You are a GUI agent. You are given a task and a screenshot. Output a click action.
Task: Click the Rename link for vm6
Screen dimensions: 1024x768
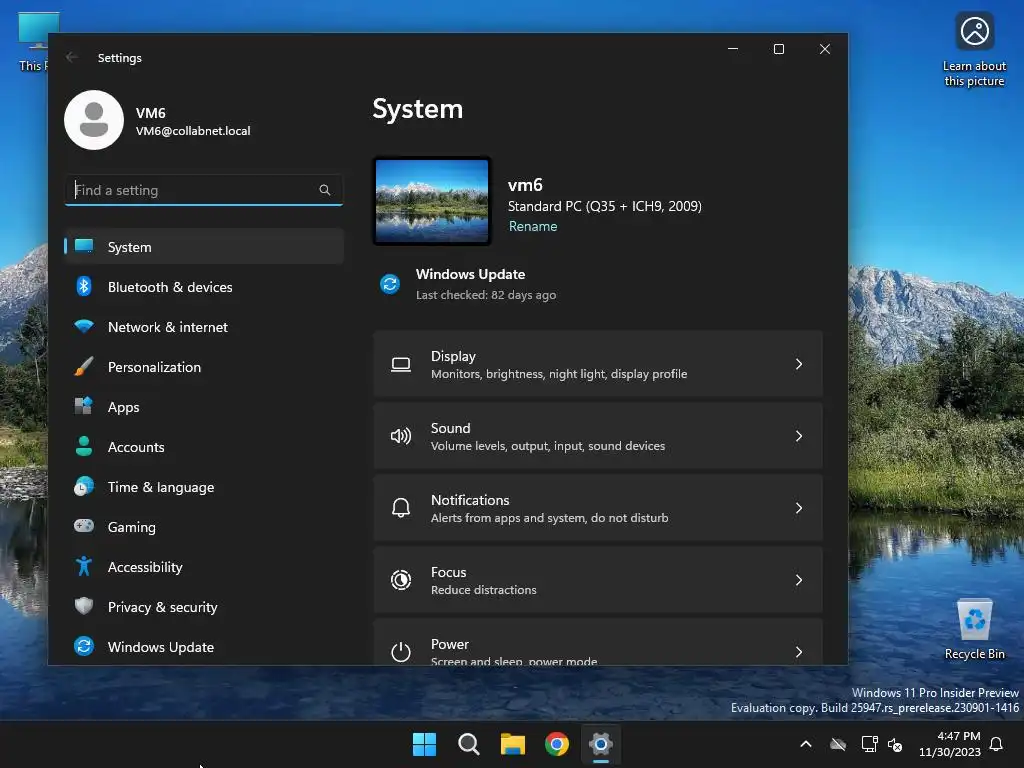pos(533,226)
